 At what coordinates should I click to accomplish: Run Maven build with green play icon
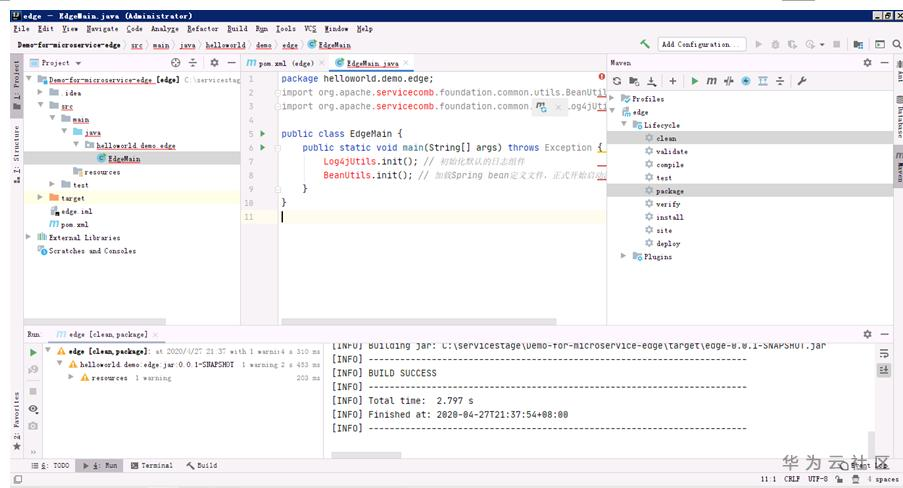click(695, 81)
